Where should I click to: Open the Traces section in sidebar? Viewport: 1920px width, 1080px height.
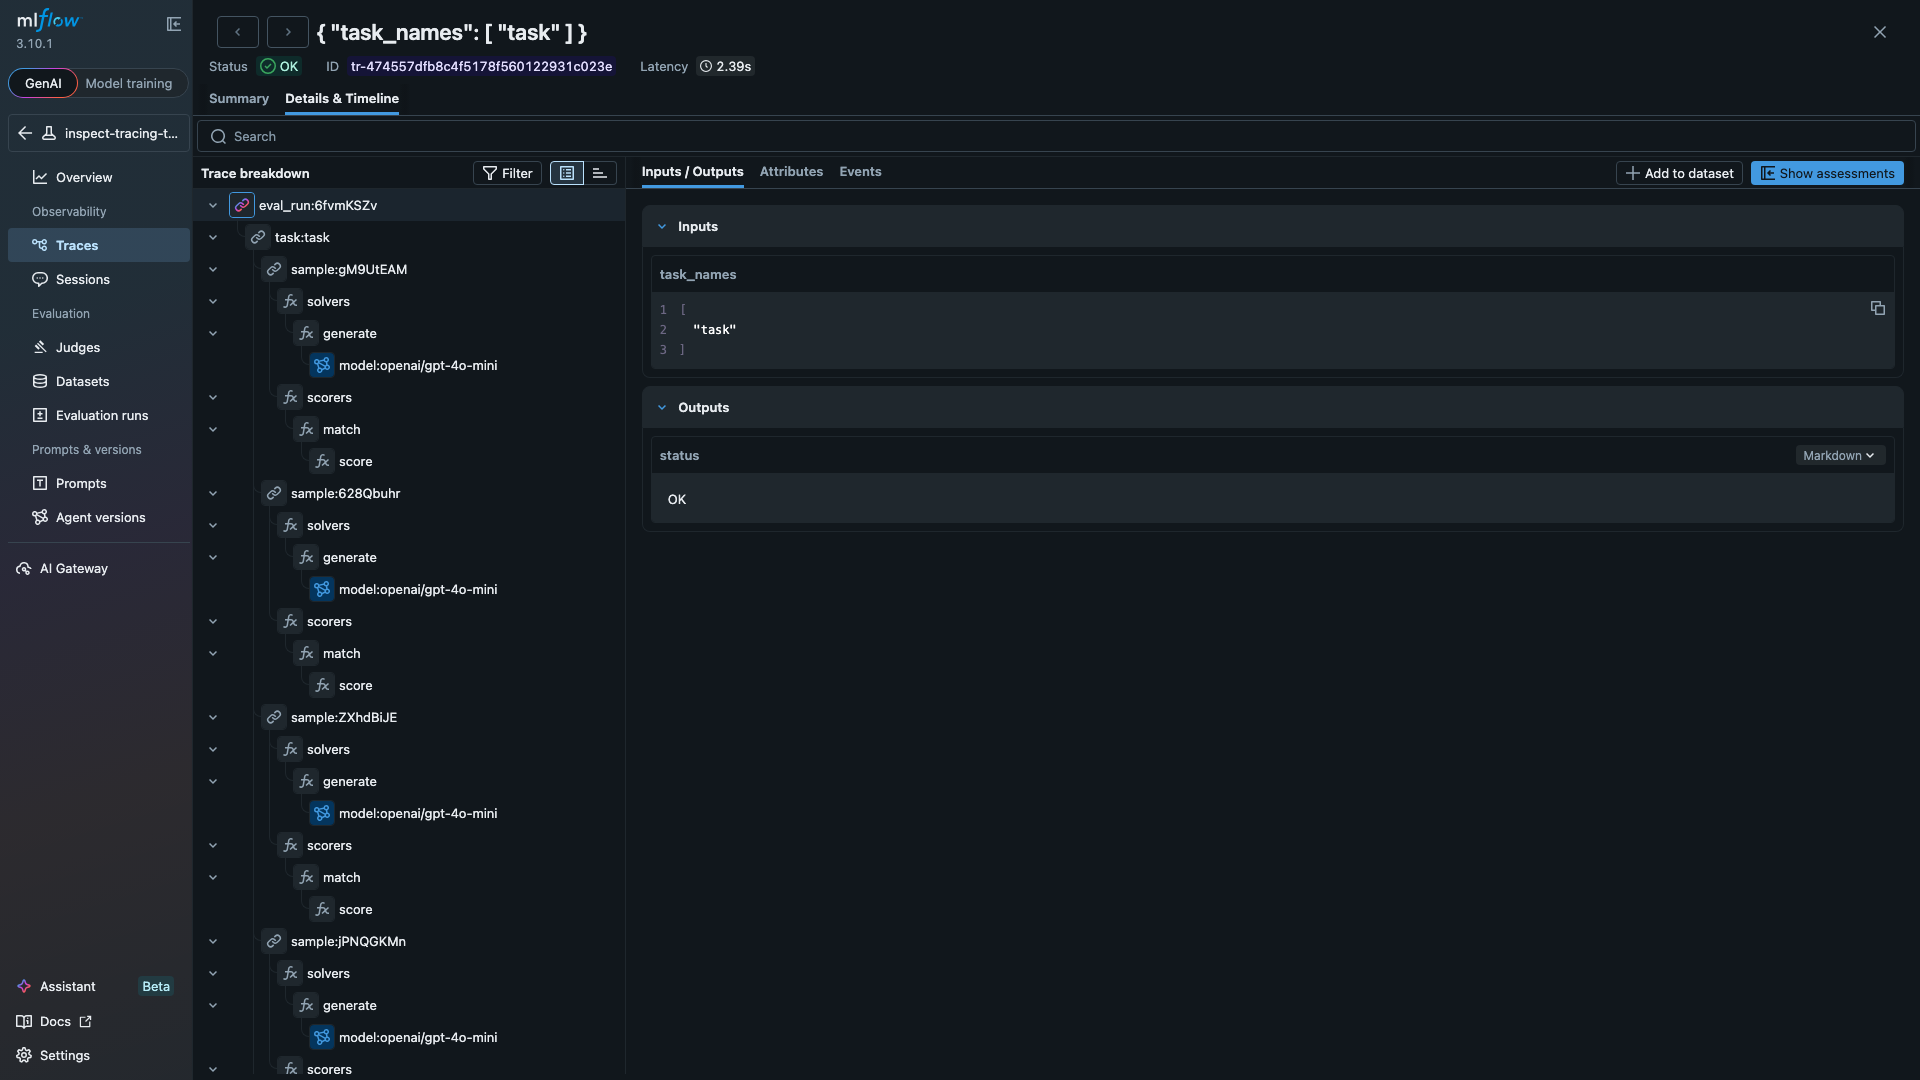point(76,245)
